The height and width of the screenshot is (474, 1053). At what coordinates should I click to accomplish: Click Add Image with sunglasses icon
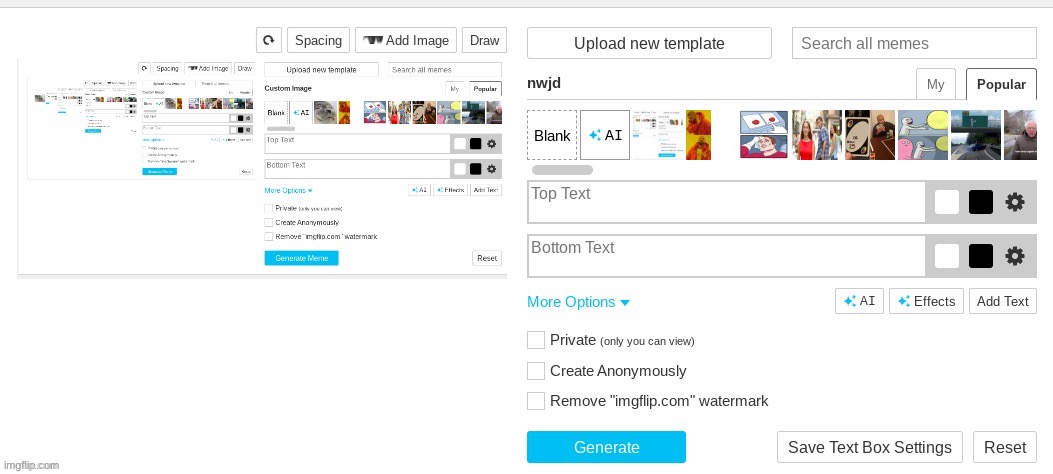click(x=406, y=40)
